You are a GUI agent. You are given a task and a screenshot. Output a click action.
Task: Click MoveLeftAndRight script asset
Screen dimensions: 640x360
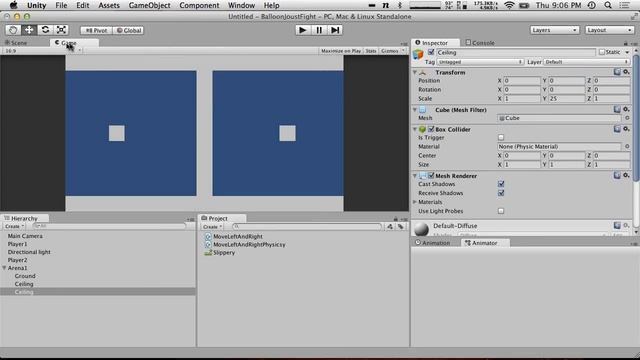(238, 236)
